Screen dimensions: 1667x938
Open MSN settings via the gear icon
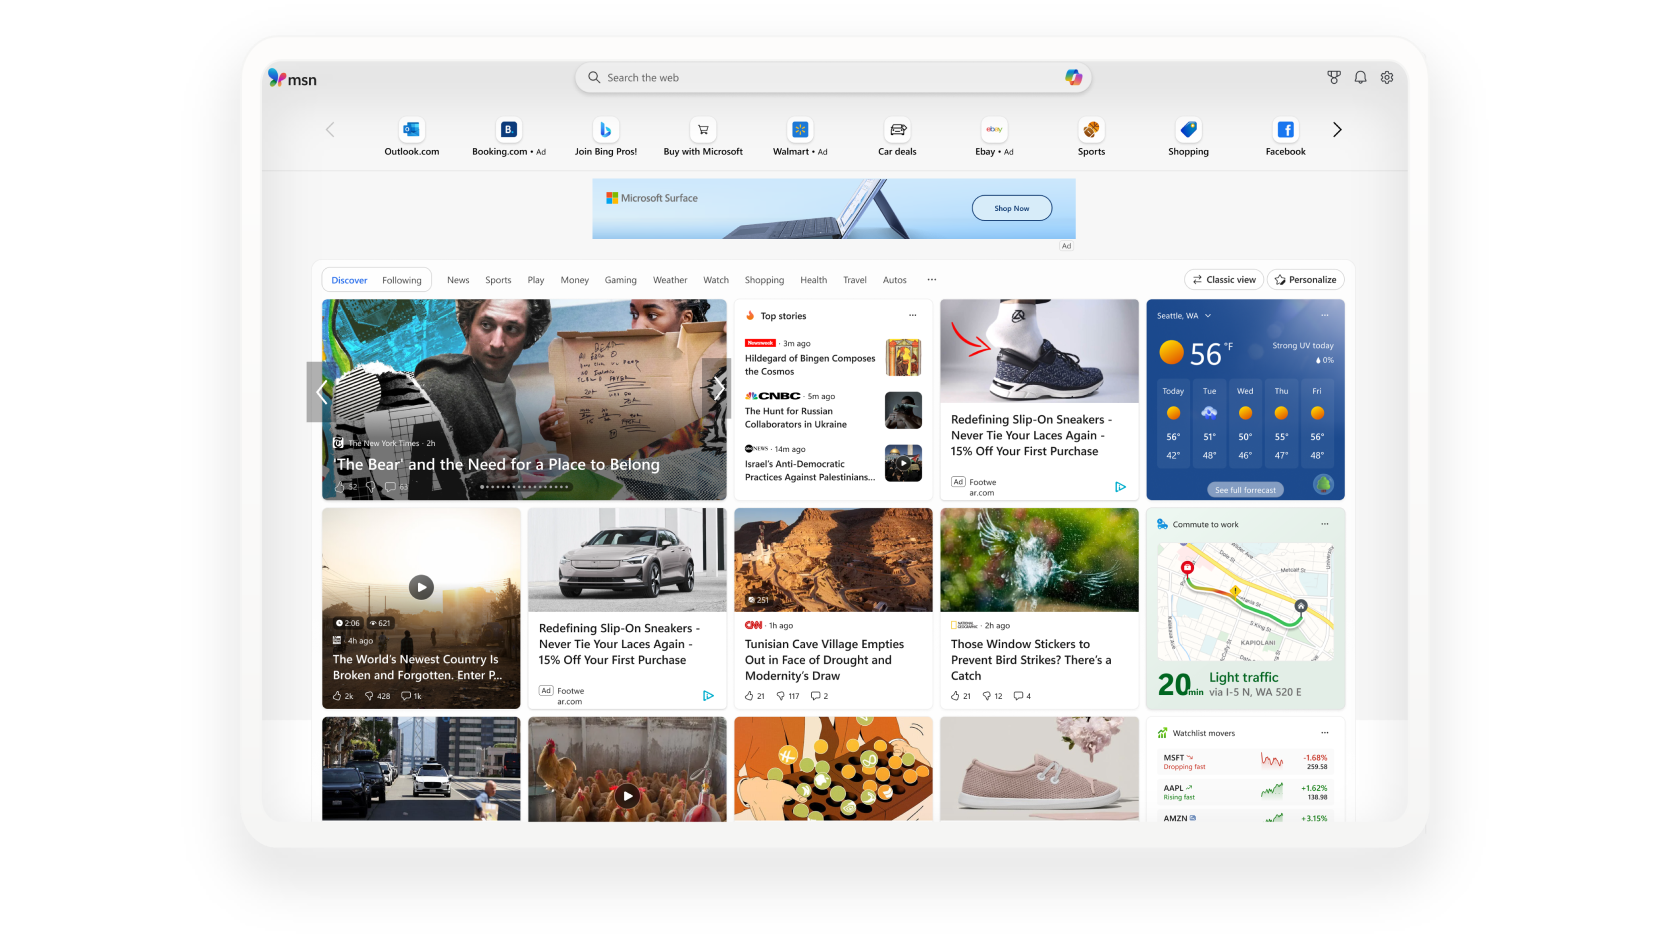pos(1387,77)
